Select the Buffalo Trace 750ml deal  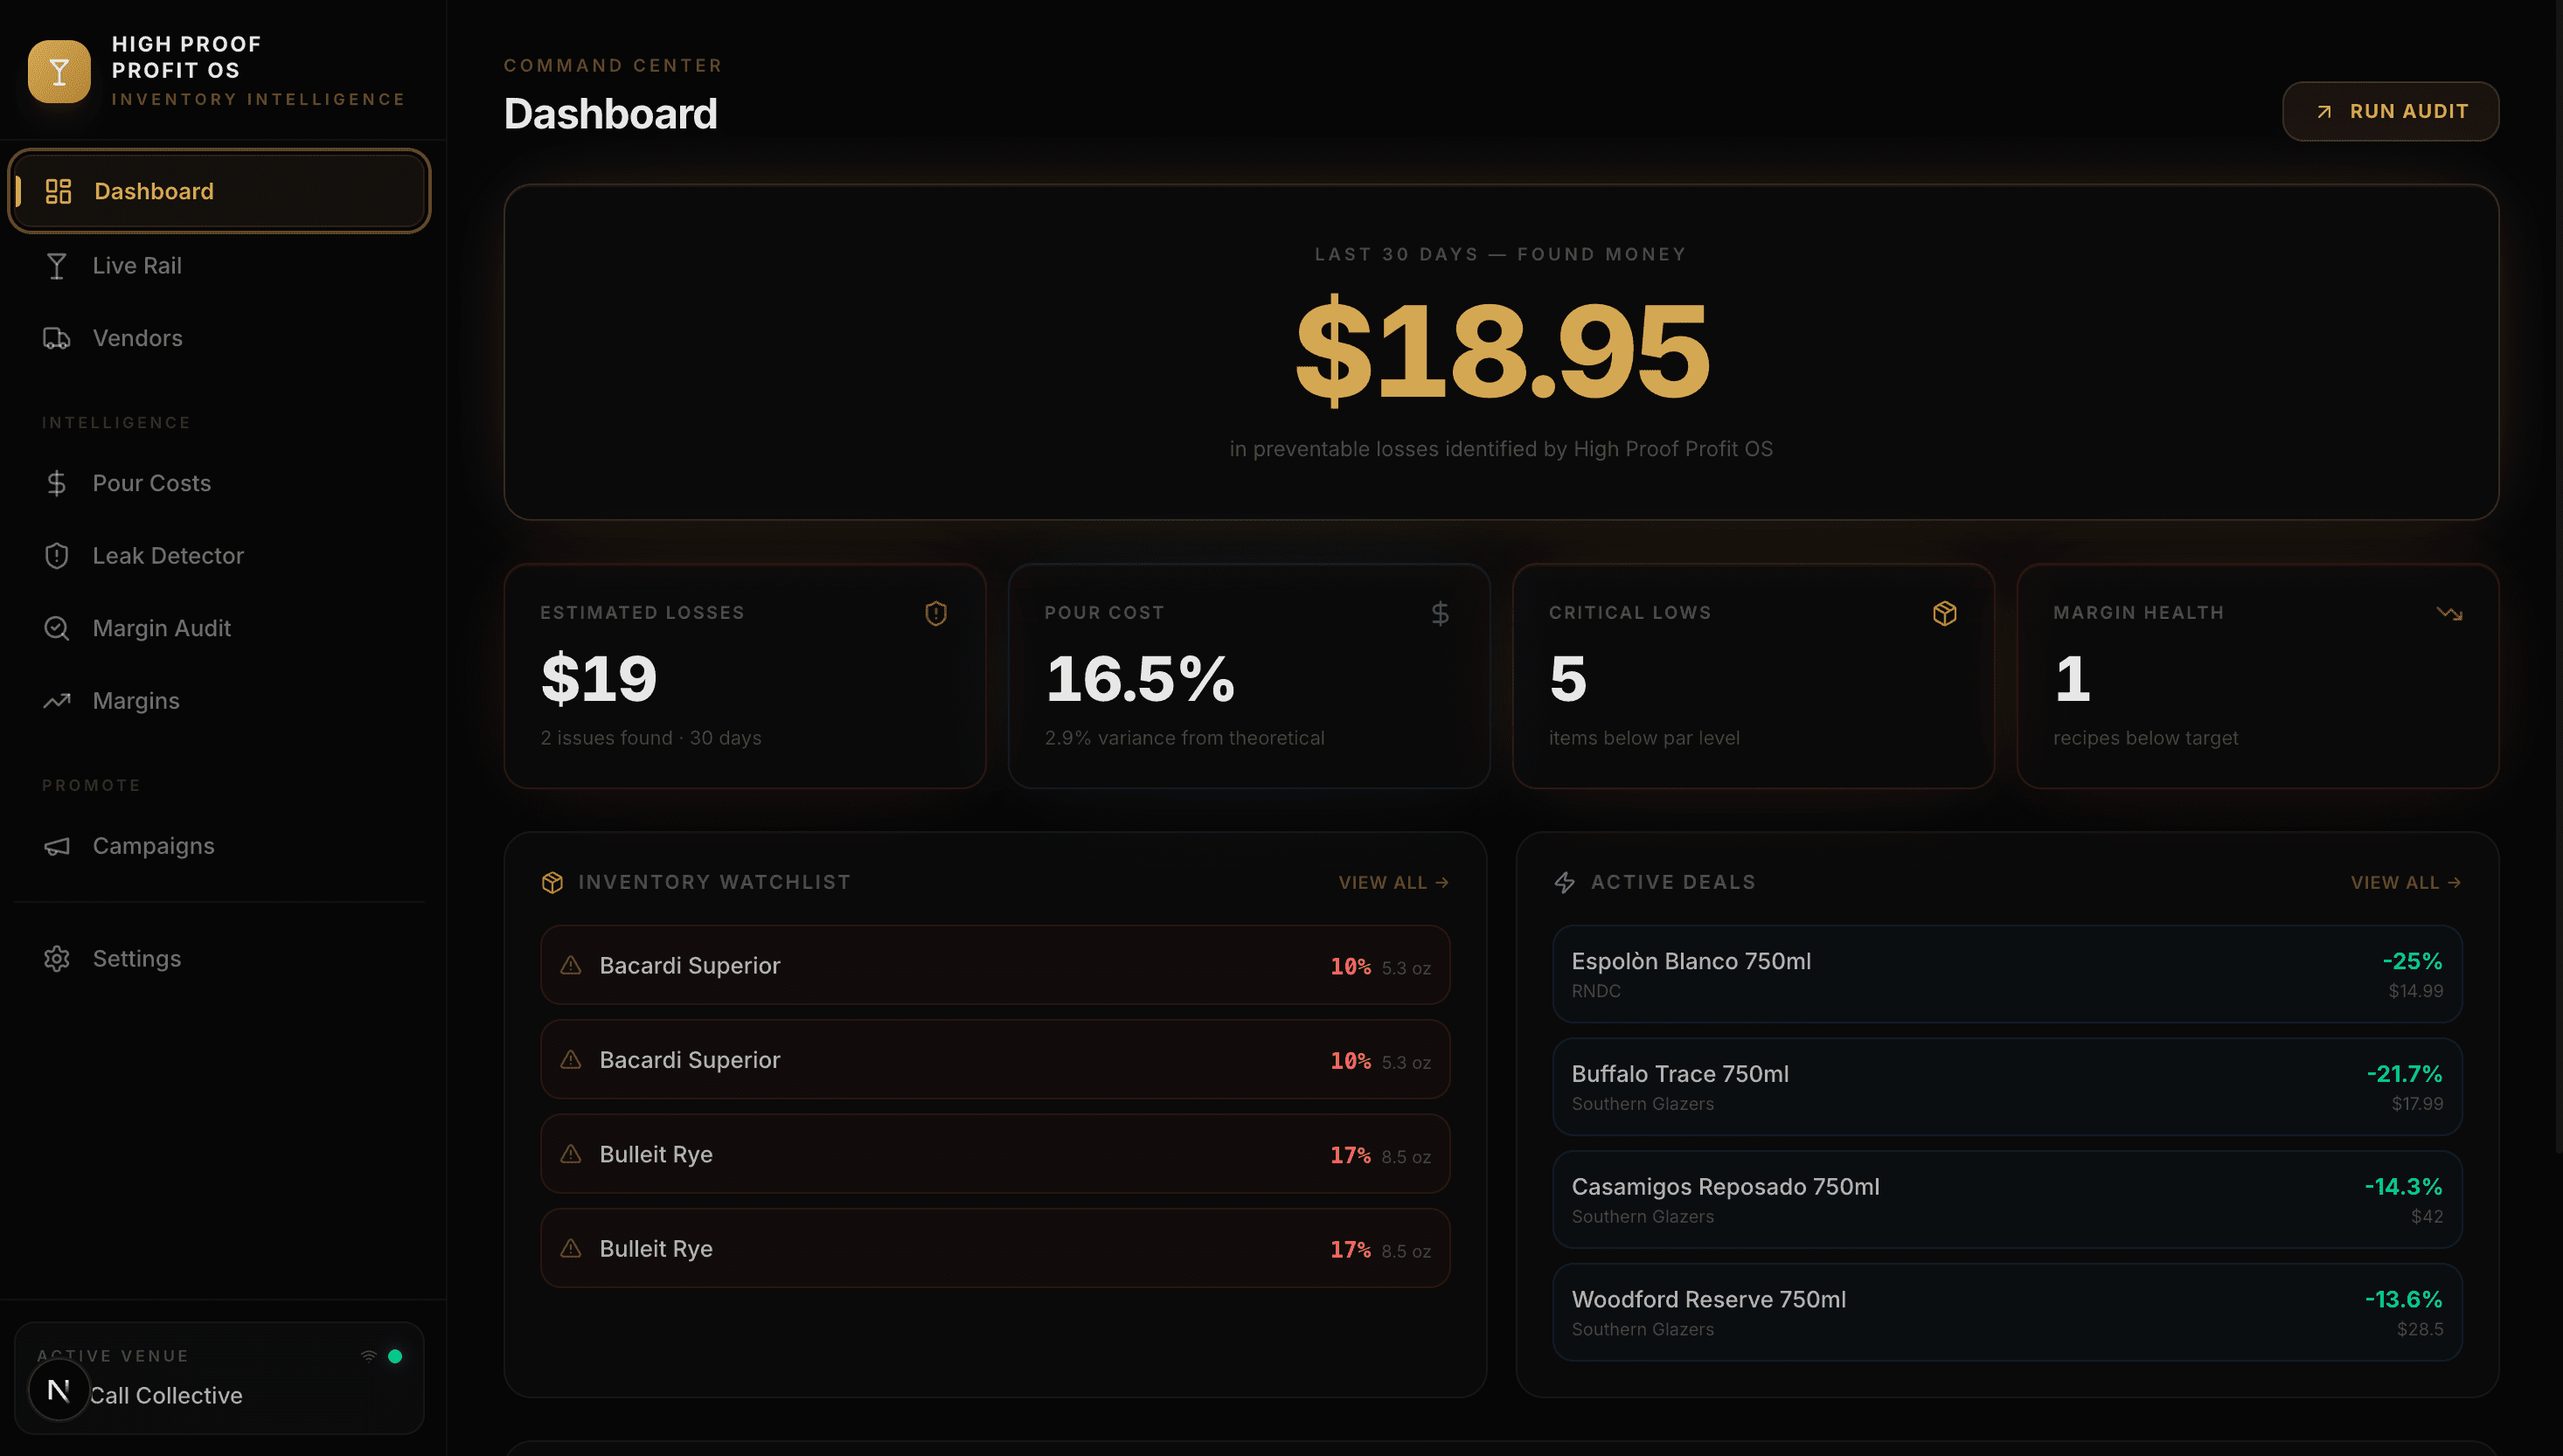coord(2006,1086)
